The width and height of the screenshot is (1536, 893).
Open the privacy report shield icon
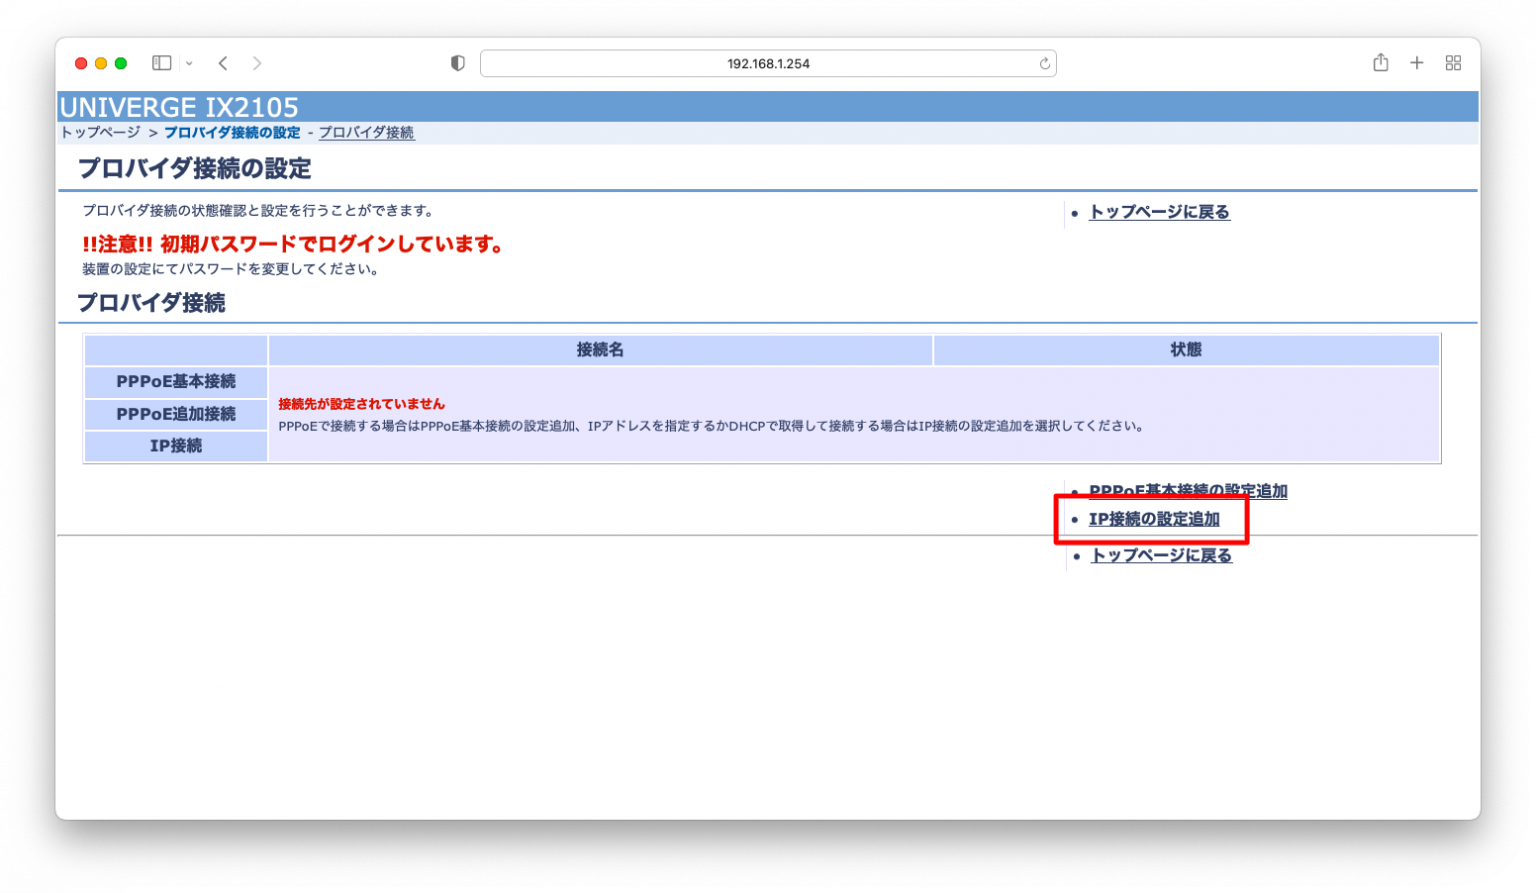coord(457,62)
